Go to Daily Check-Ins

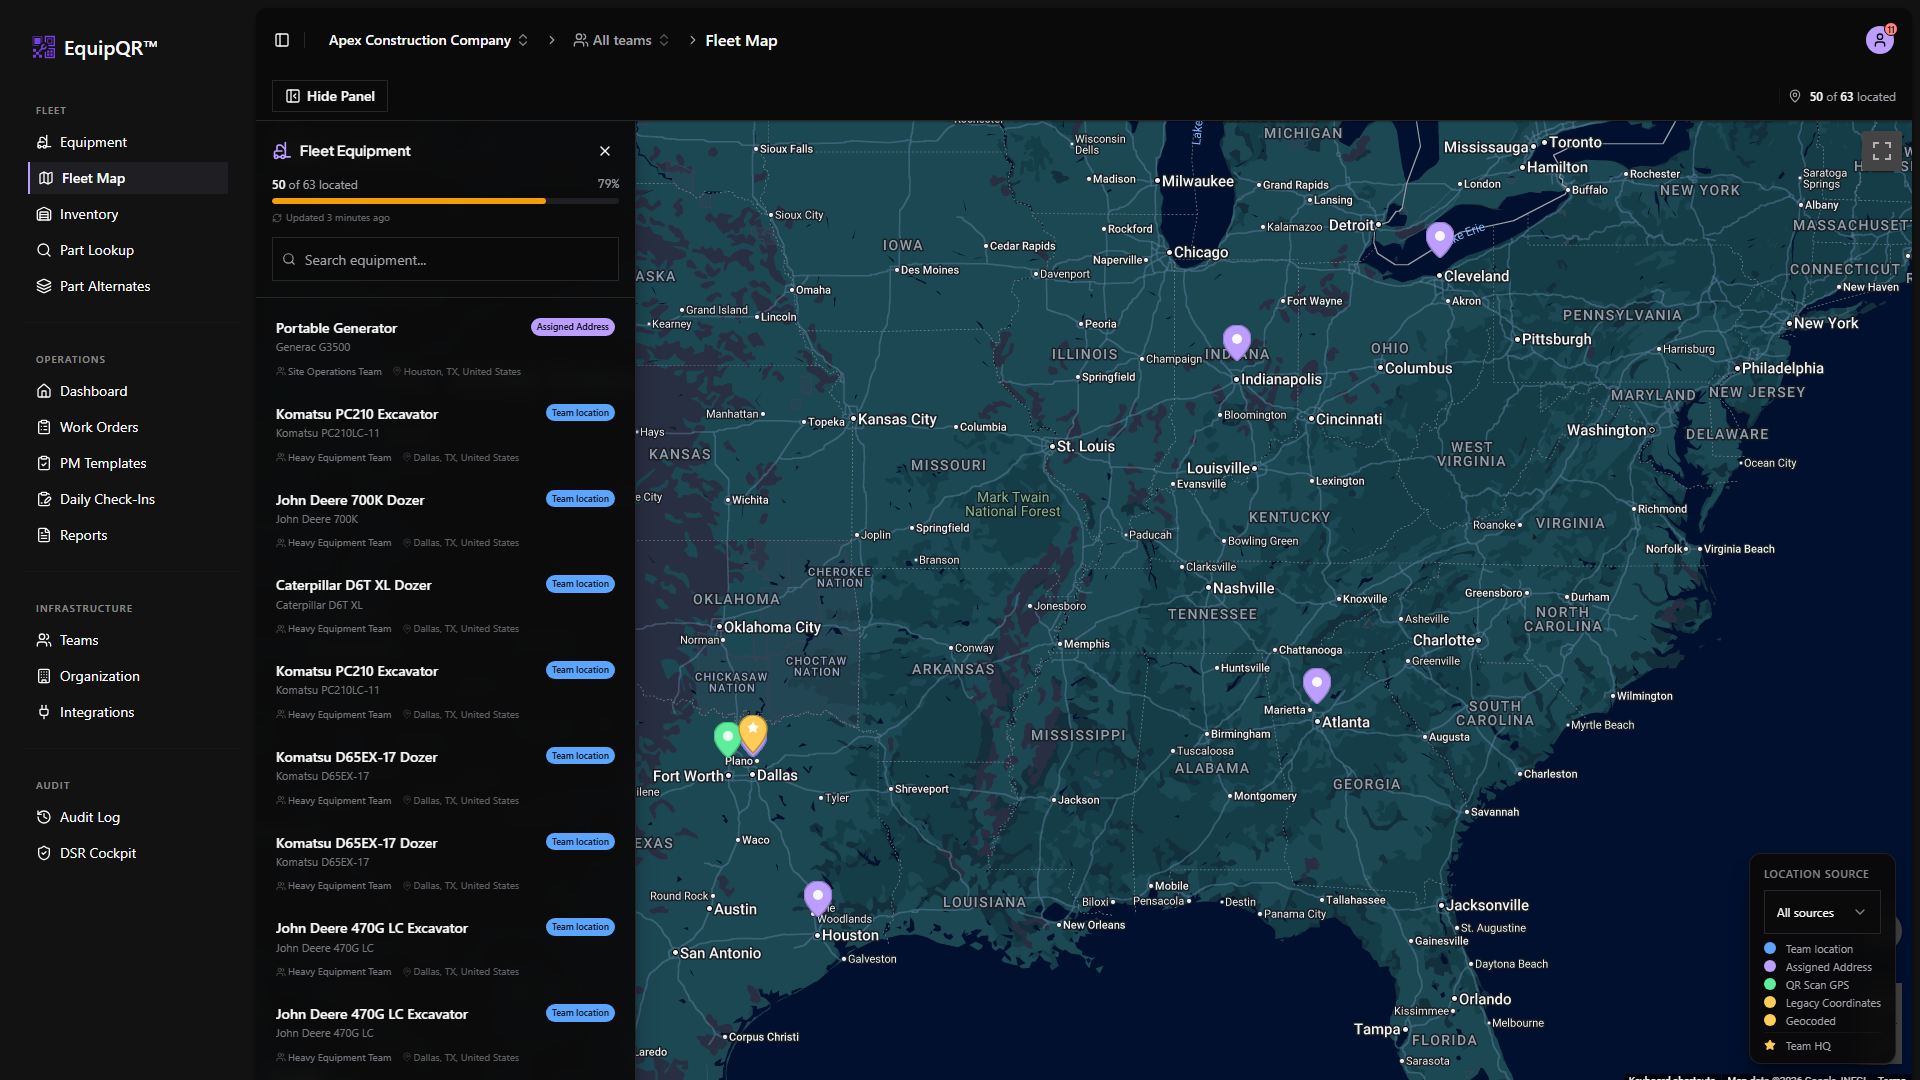point(128,499)
